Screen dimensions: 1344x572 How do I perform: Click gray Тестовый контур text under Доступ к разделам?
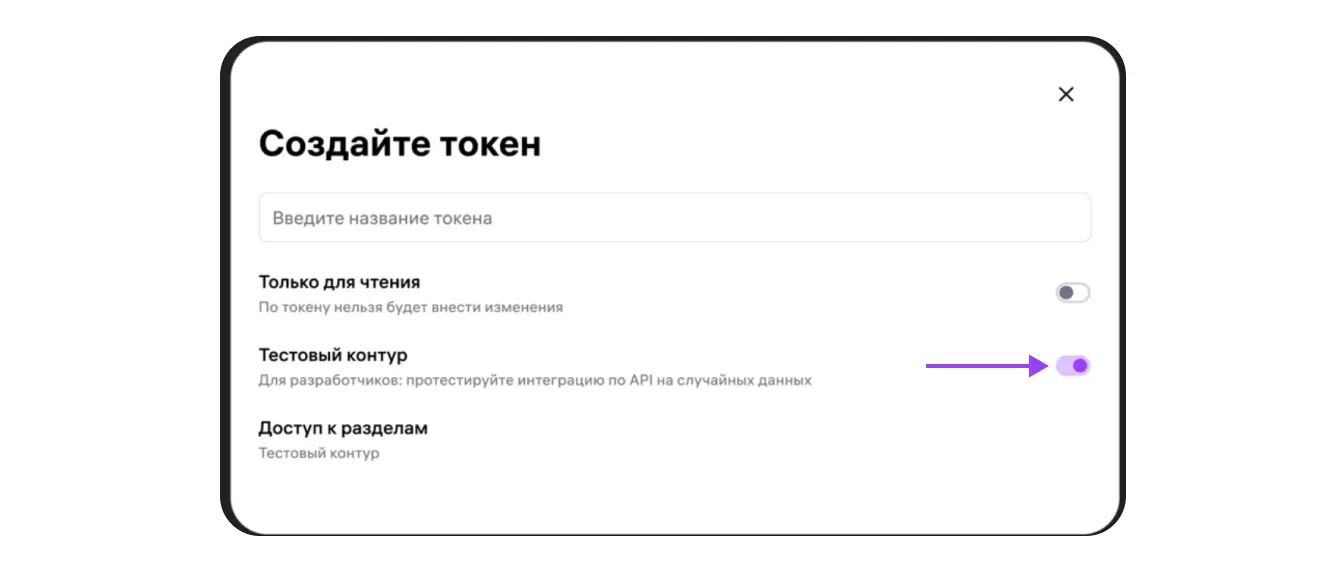click(x=319, y=453)
